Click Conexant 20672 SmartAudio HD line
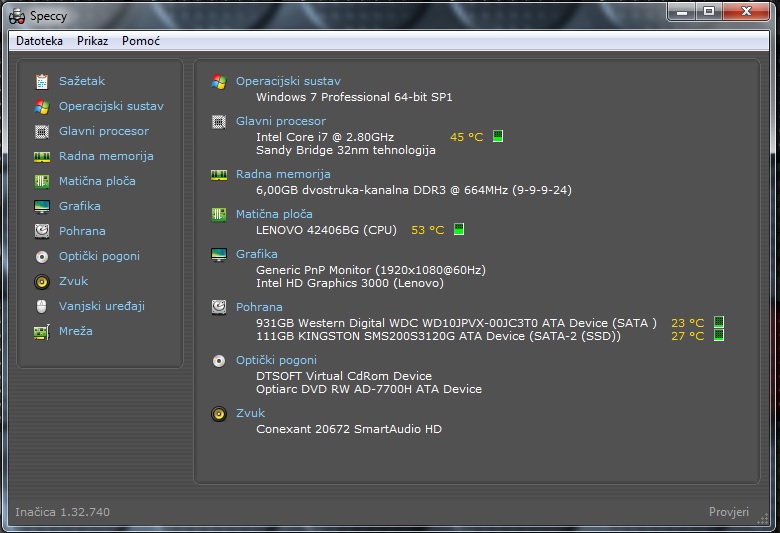 [x=349, y=429]
